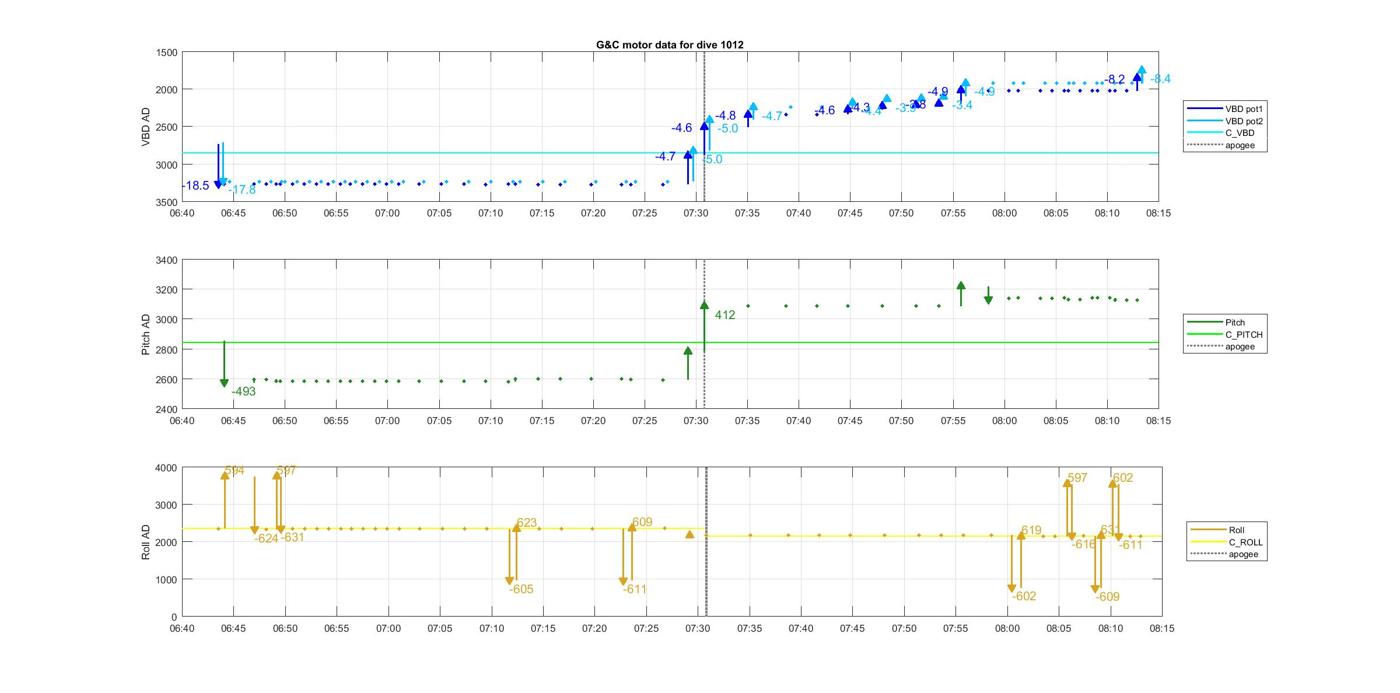Select the "-602" roll data label
The width and height of the screenshot is (1400, 693).
click(1024, 596)
